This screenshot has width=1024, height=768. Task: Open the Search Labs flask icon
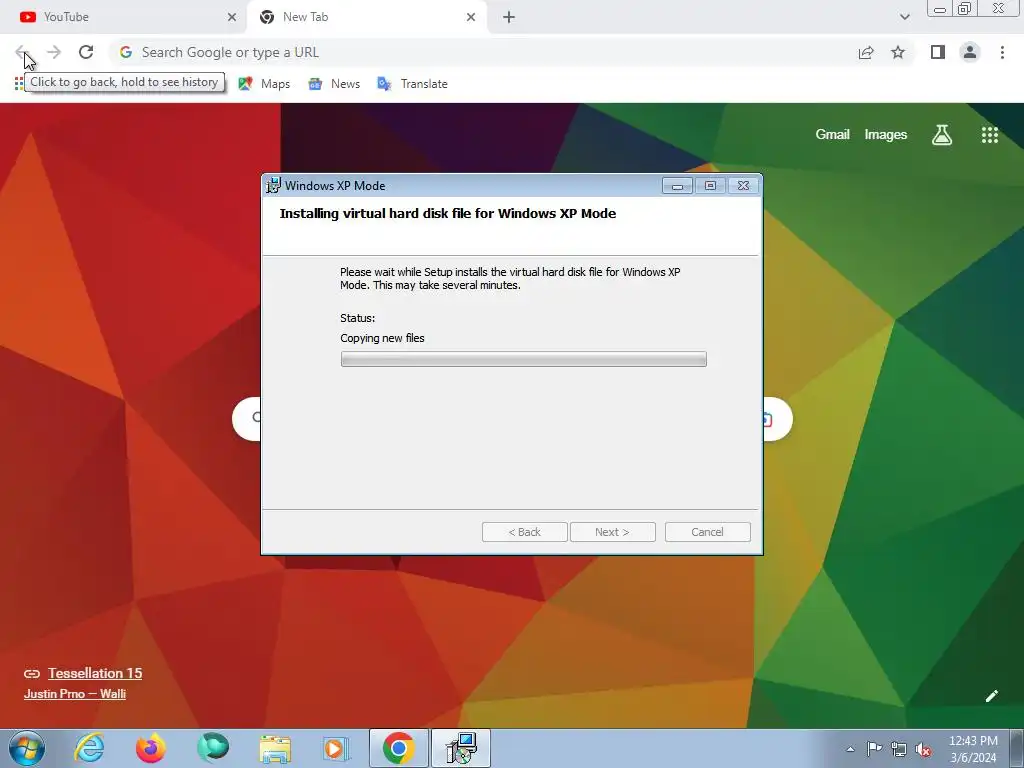(x=942, y=135)
